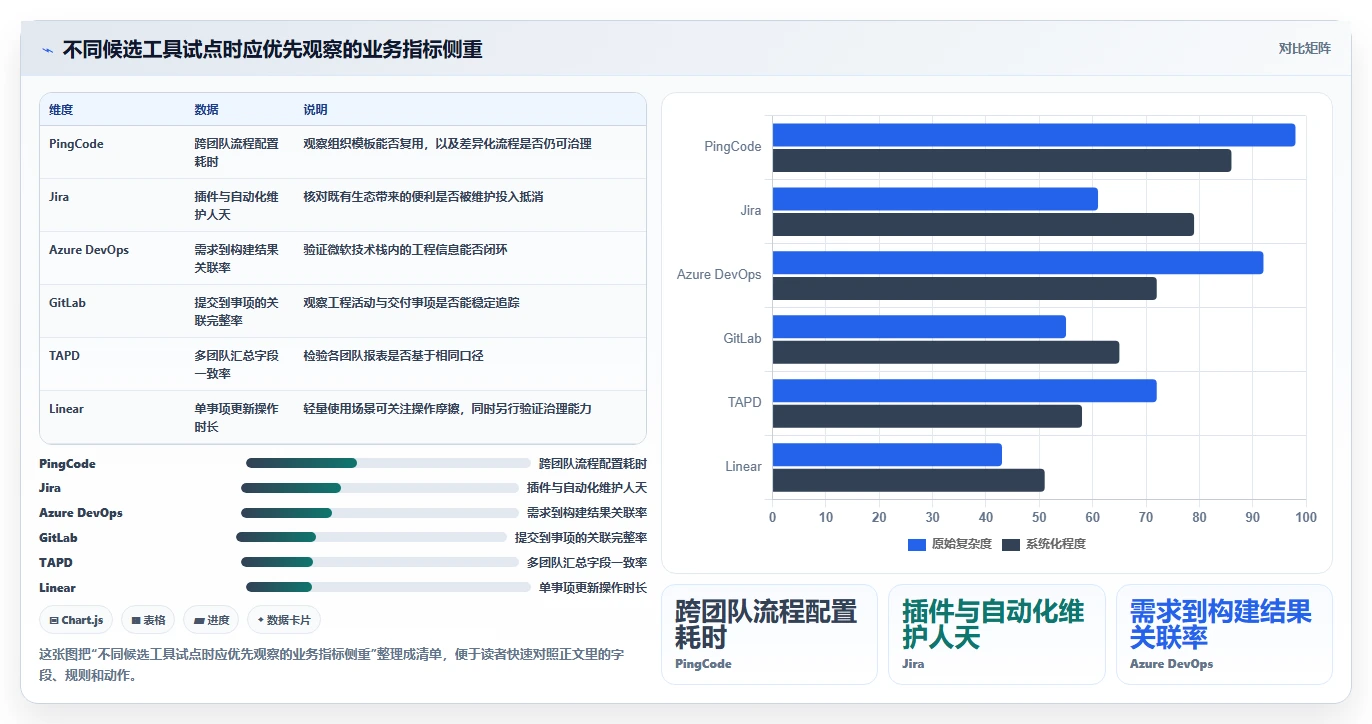The height and width of the screenshot is (724, 1372).
Task: Select the Chart.js chip
Action: pyautogui.click(x=76, y=620)
